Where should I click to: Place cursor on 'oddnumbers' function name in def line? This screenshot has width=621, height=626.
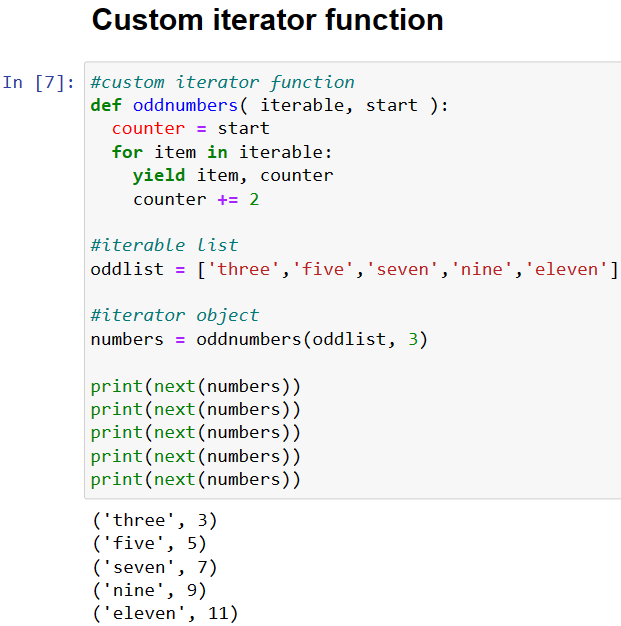coord(185,105)
